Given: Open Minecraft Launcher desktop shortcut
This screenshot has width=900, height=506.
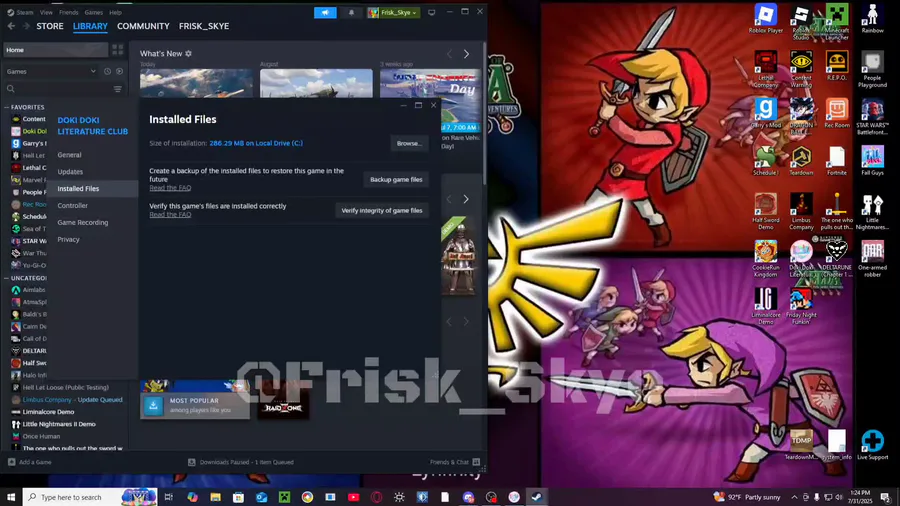Looking at the screenshot, I should pos(837,22).
